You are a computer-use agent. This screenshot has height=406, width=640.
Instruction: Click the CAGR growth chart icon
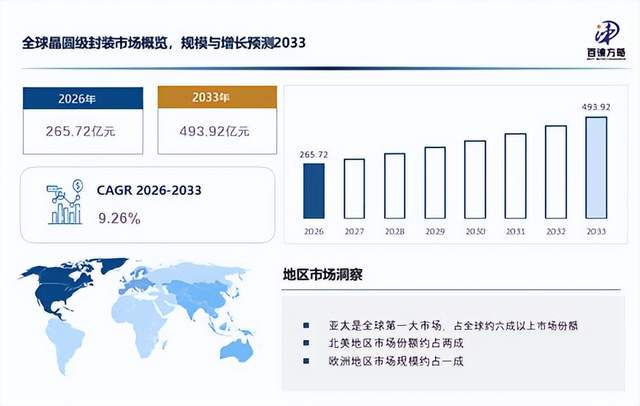tap(65, 202)
